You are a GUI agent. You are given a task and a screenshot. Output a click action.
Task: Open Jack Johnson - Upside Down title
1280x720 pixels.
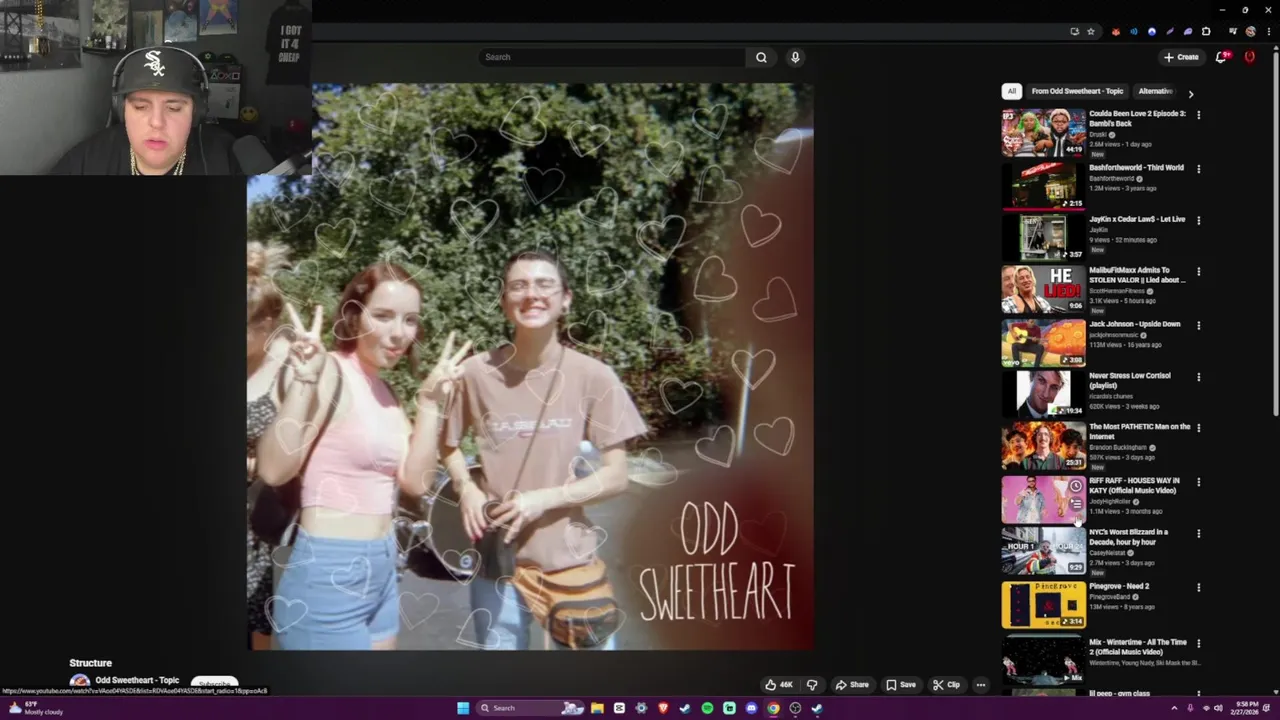click(1134, 324)
